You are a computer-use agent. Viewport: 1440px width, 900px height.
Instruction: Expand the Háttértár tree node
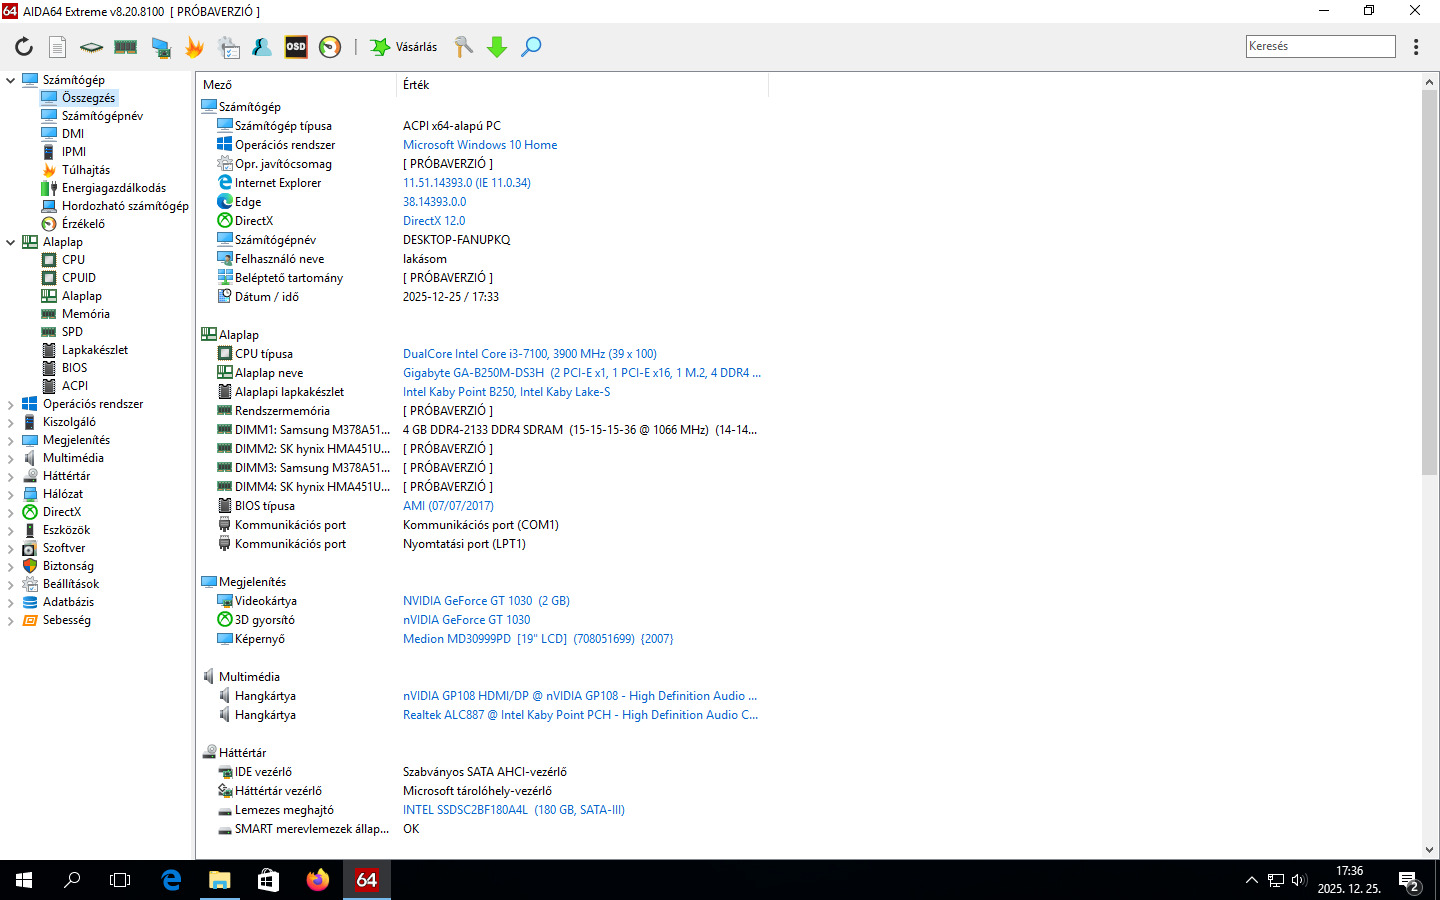coord(11,476)
